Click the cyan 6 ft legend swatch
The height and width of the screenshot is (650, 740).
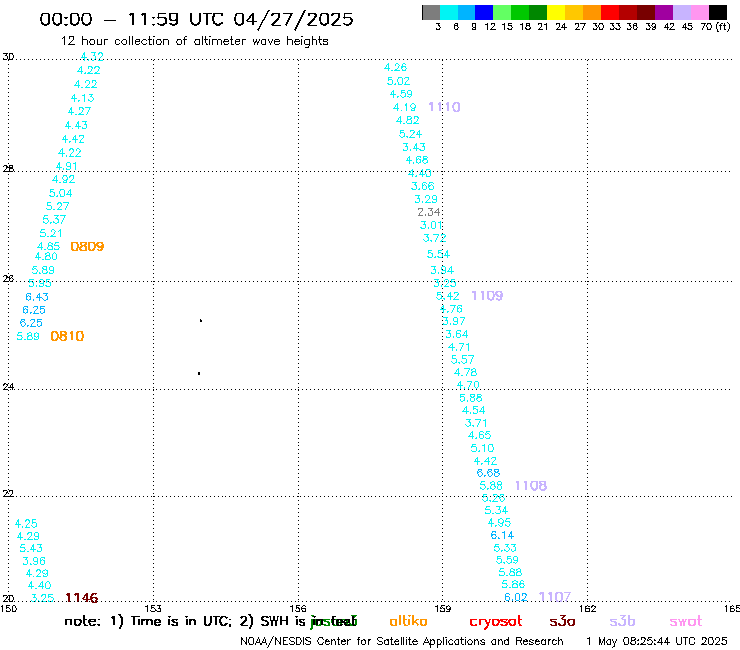449,12
